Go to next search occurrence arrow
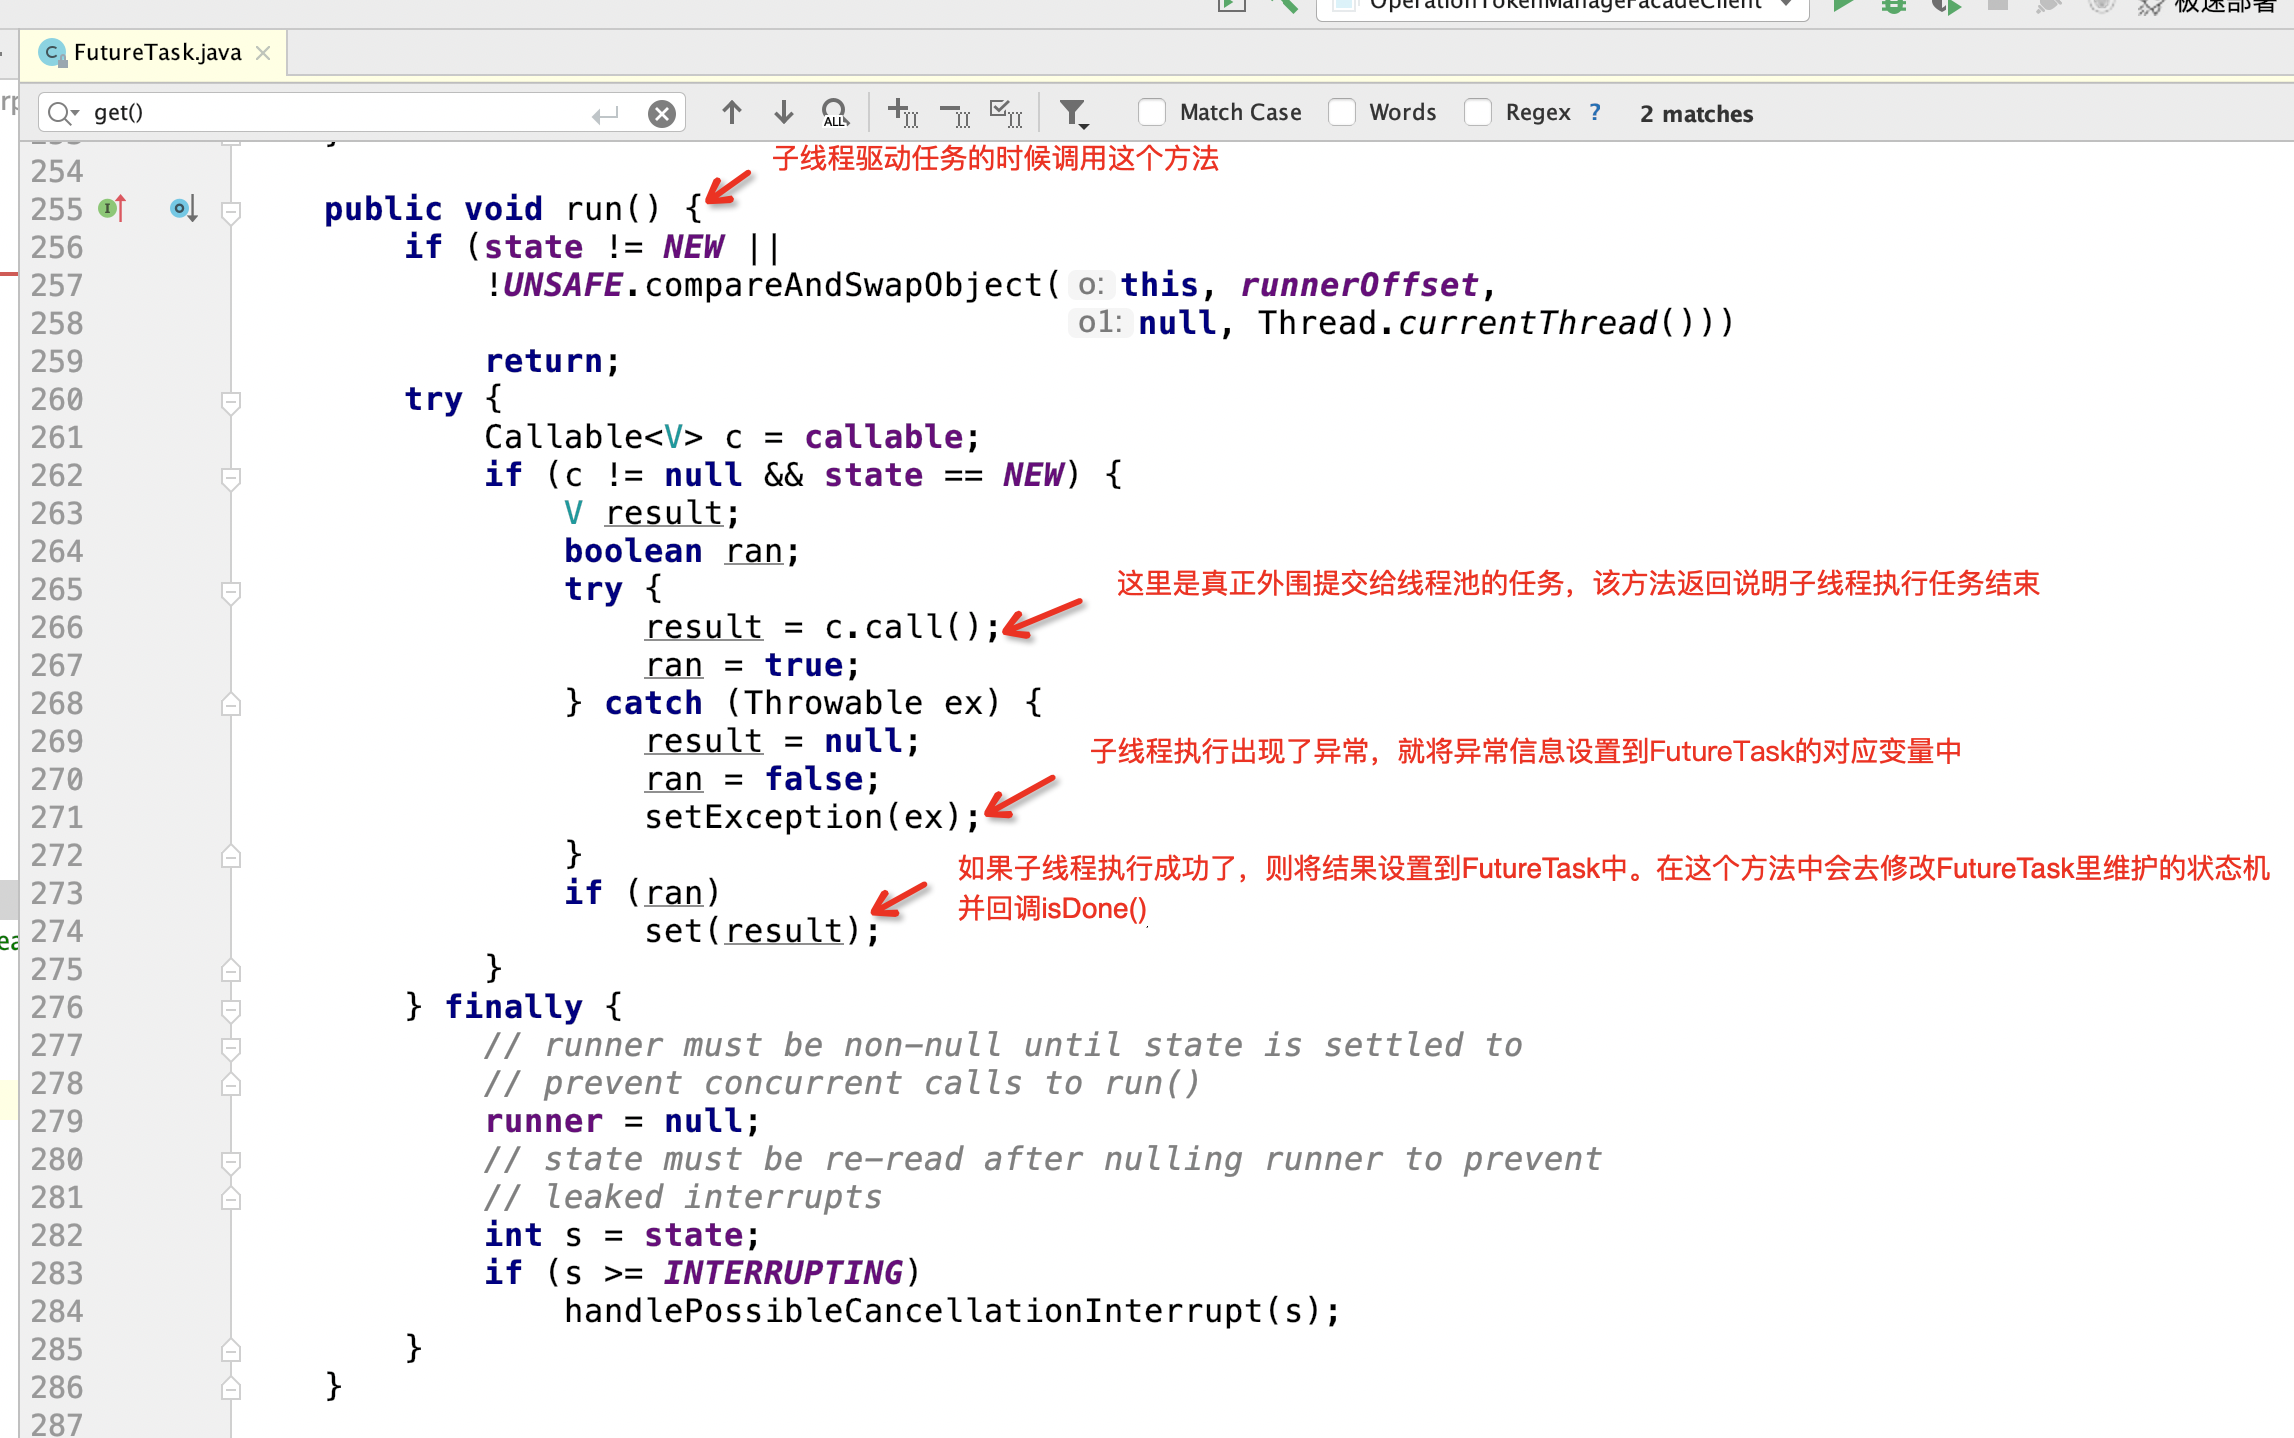The height and width of the screenshot is (1438, 2294). click(x=784, y=113)
